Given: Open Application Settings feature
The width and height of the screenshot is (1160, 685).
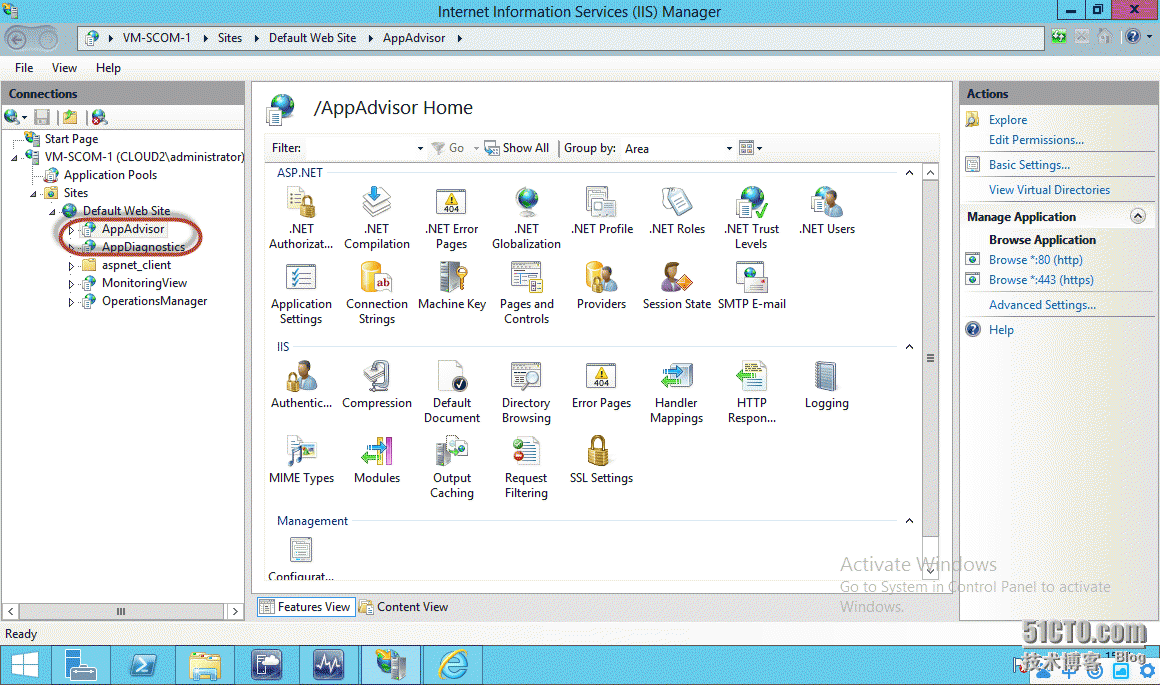Looking at the screenshot, I should (x=301, y=293).
